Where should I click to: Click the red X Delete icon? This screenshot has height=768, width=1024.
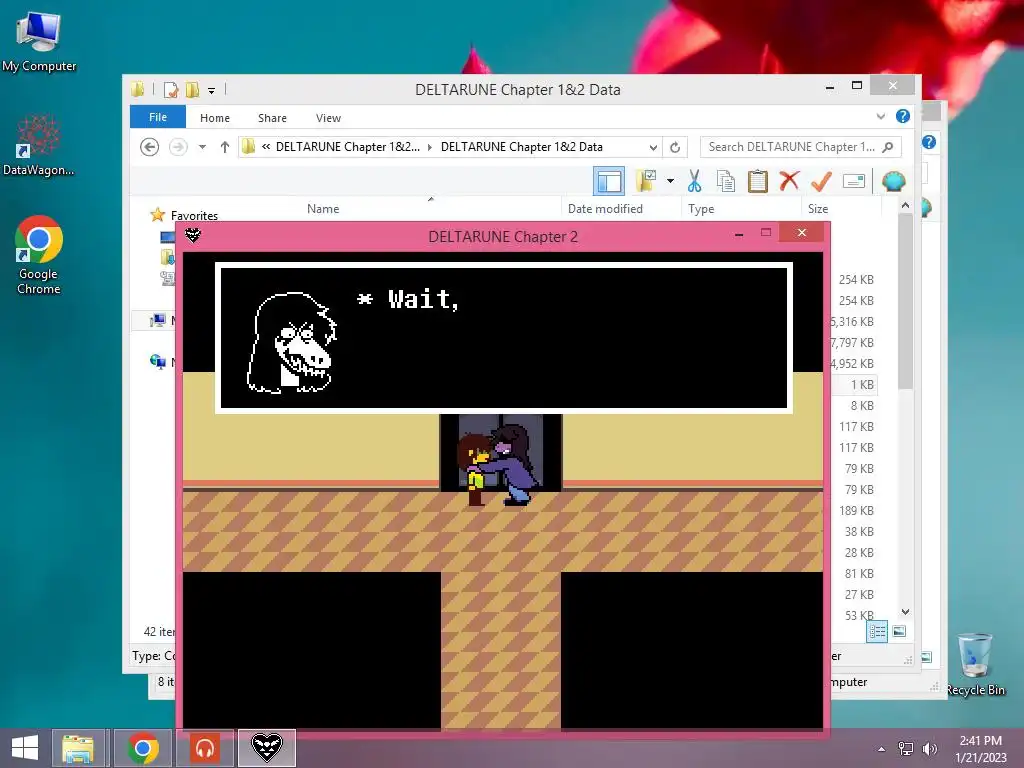click(x=789, y=180)
